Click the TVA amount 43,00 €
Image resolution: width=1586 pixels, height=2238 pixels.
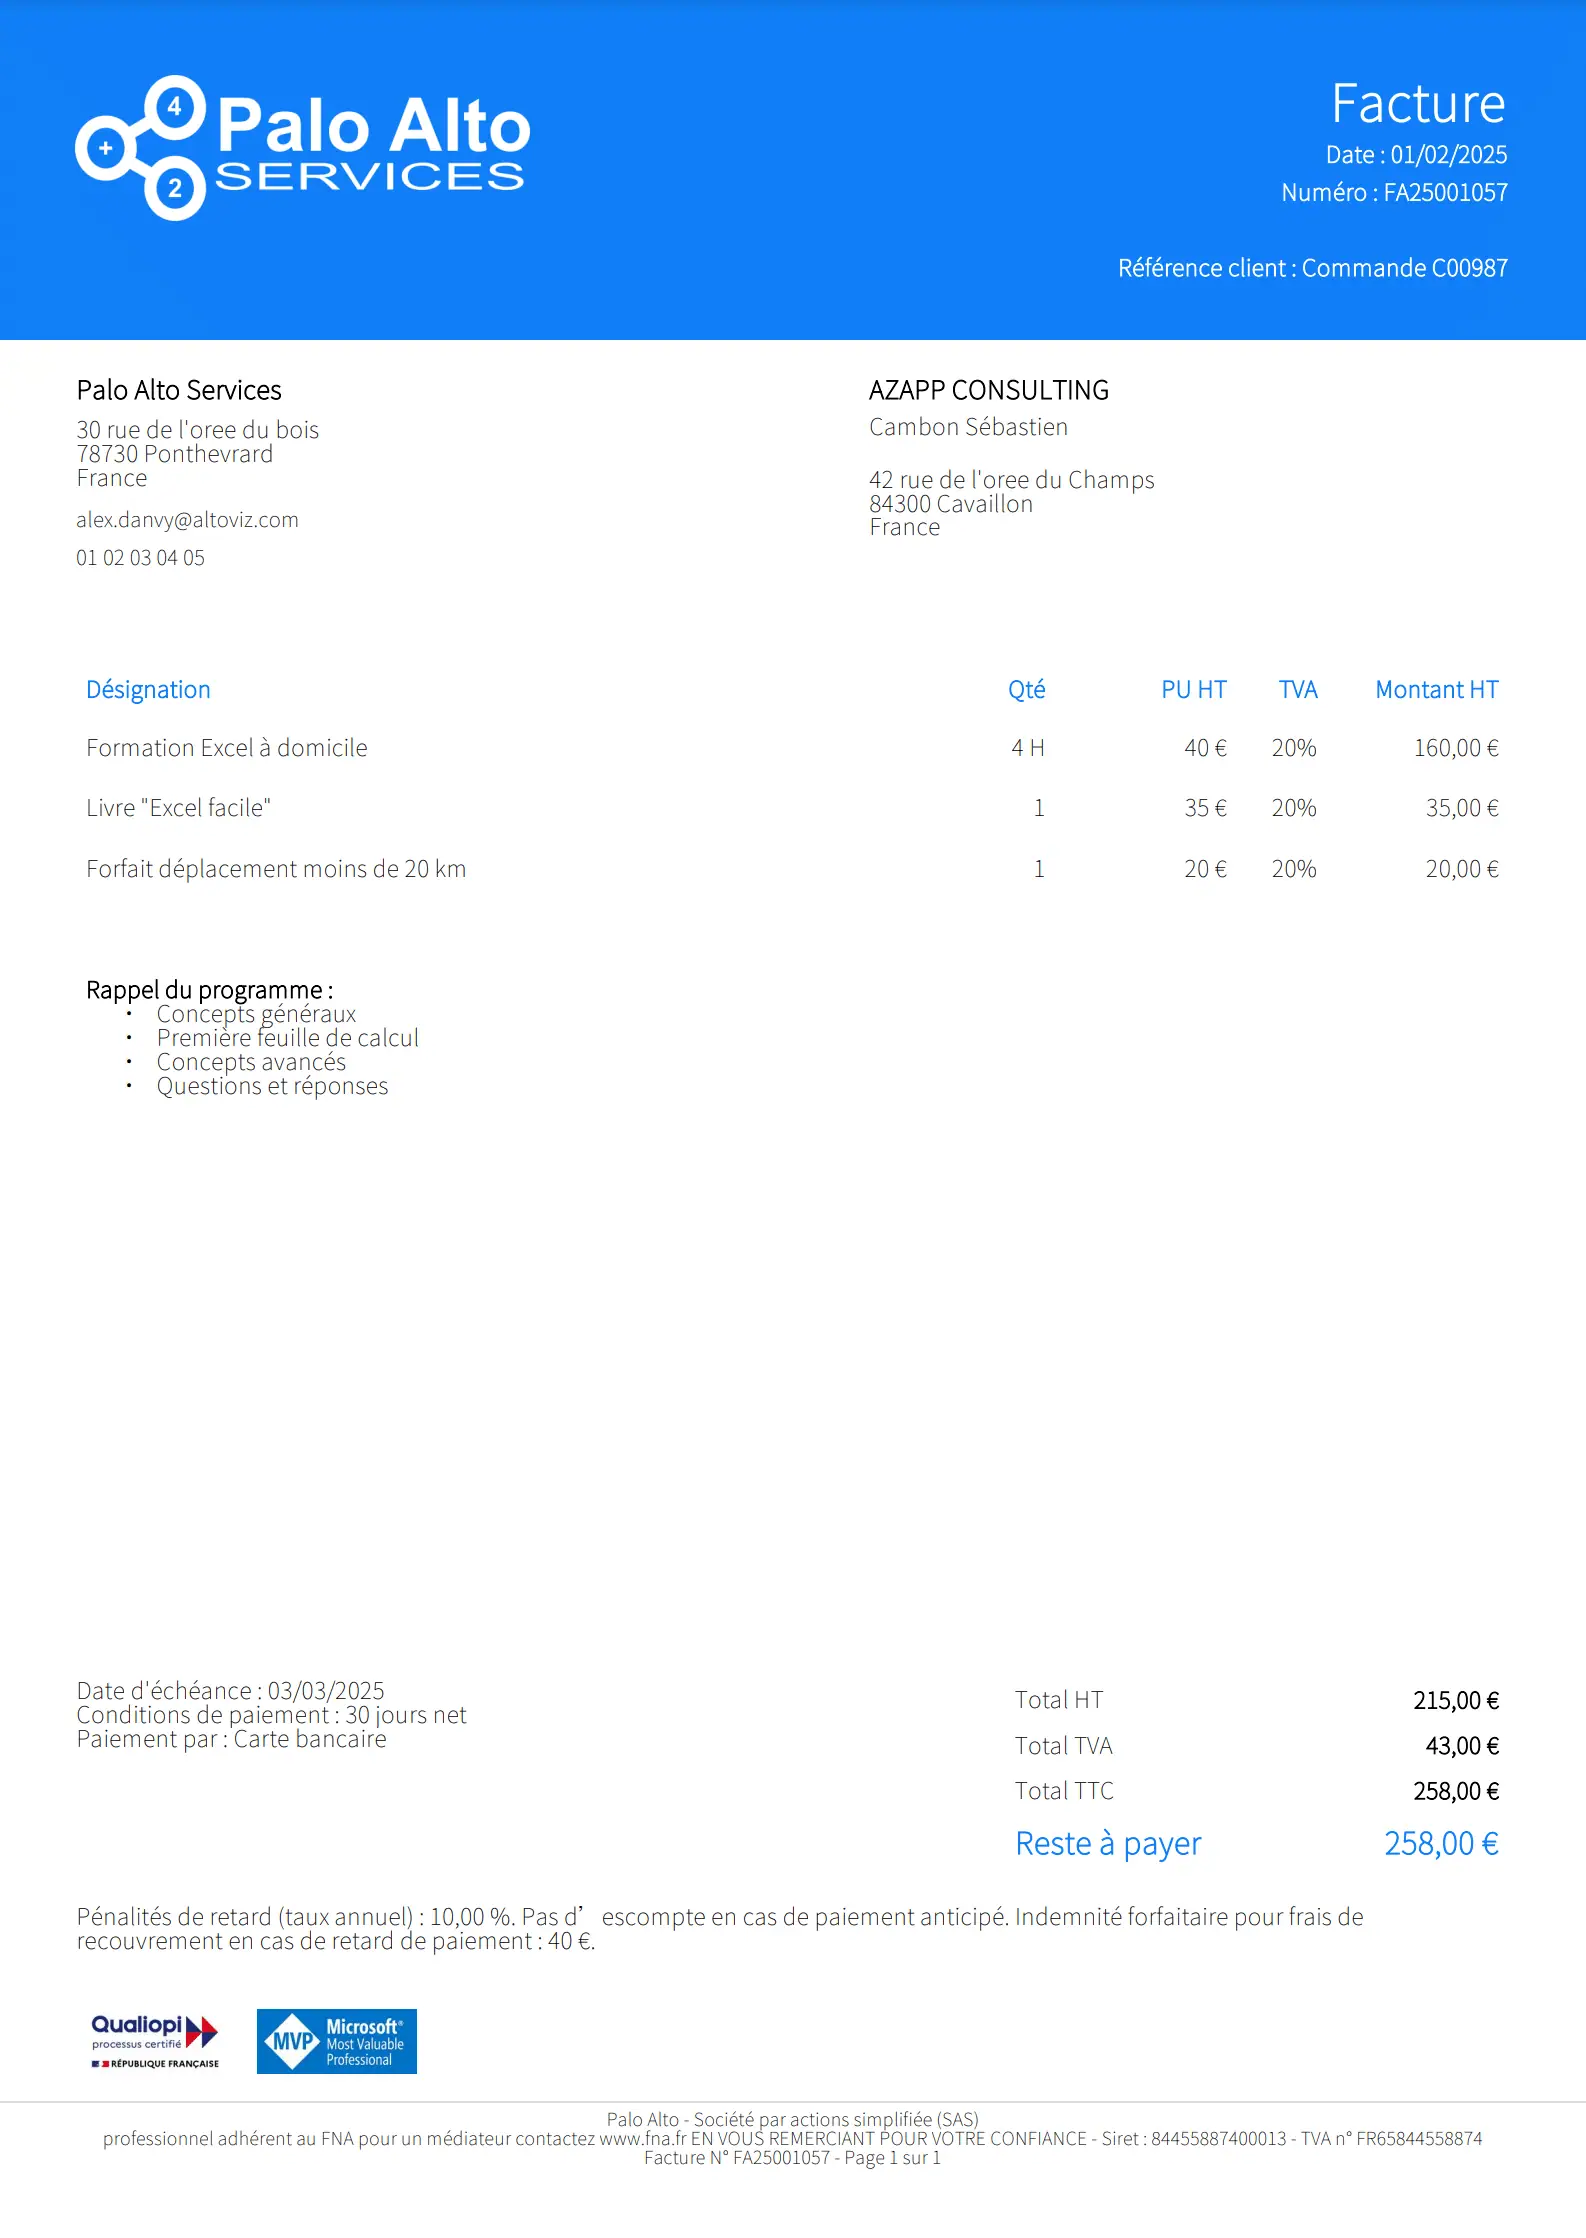1462,1746
